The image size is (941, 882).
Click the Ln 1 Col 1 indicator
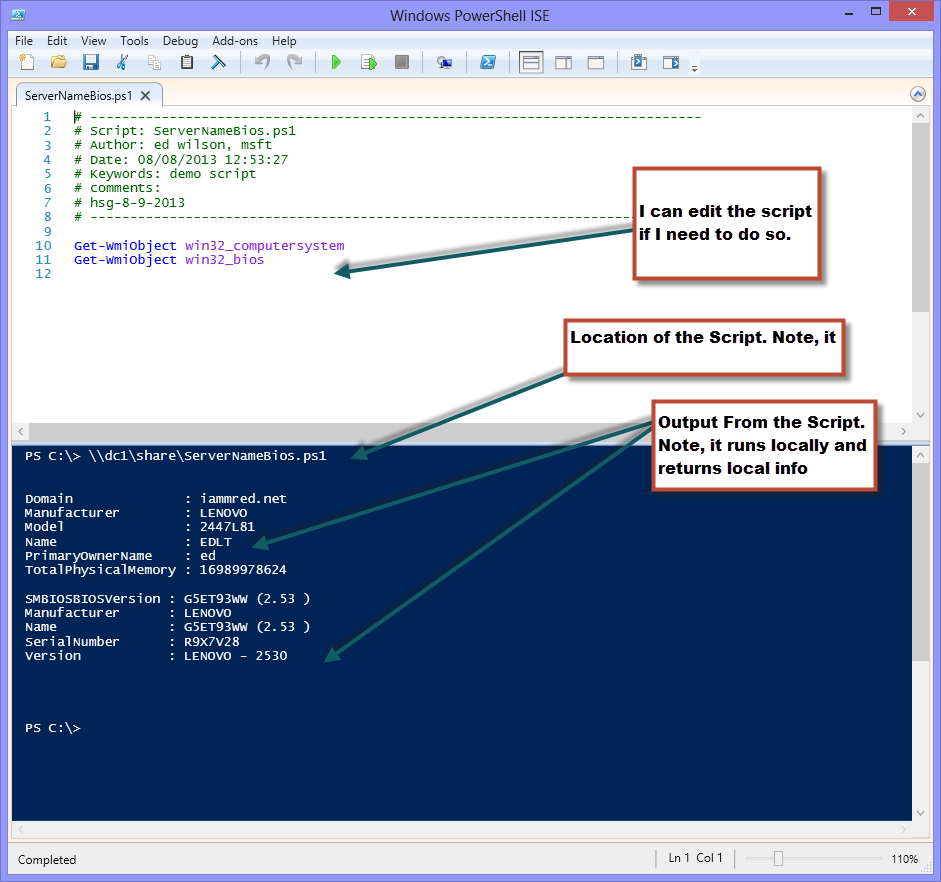point(695,858)
